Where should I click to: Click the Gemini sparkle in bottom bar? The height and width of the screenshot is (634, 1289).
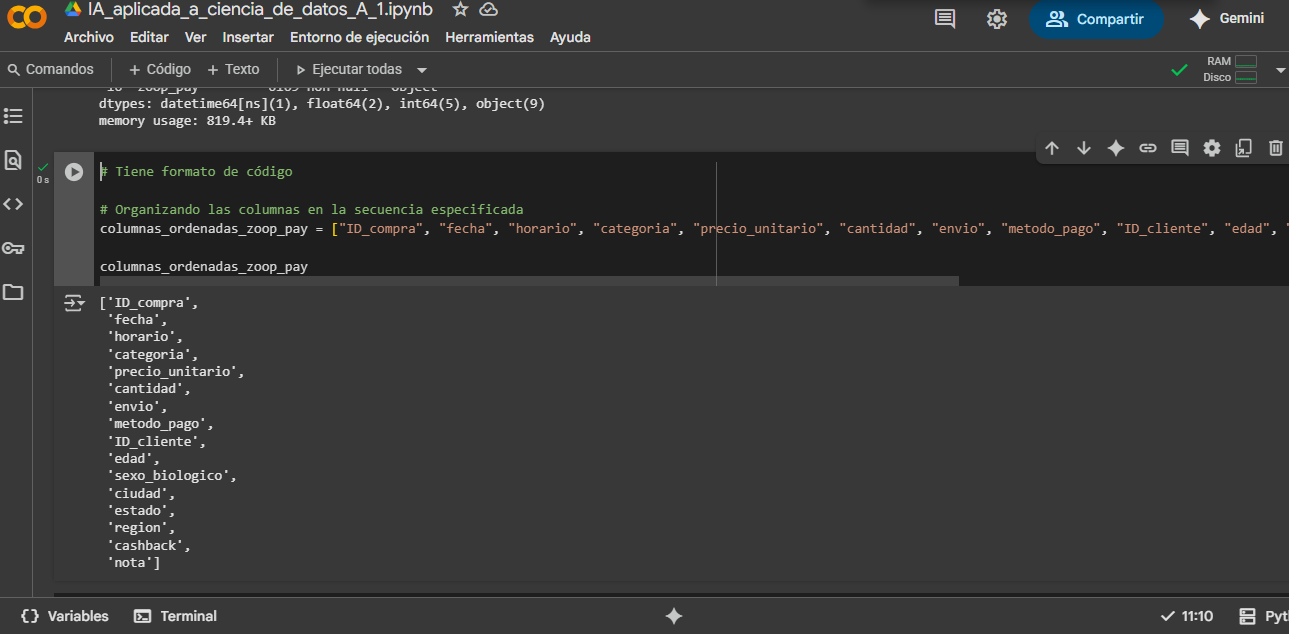click(x=674, y=616)
